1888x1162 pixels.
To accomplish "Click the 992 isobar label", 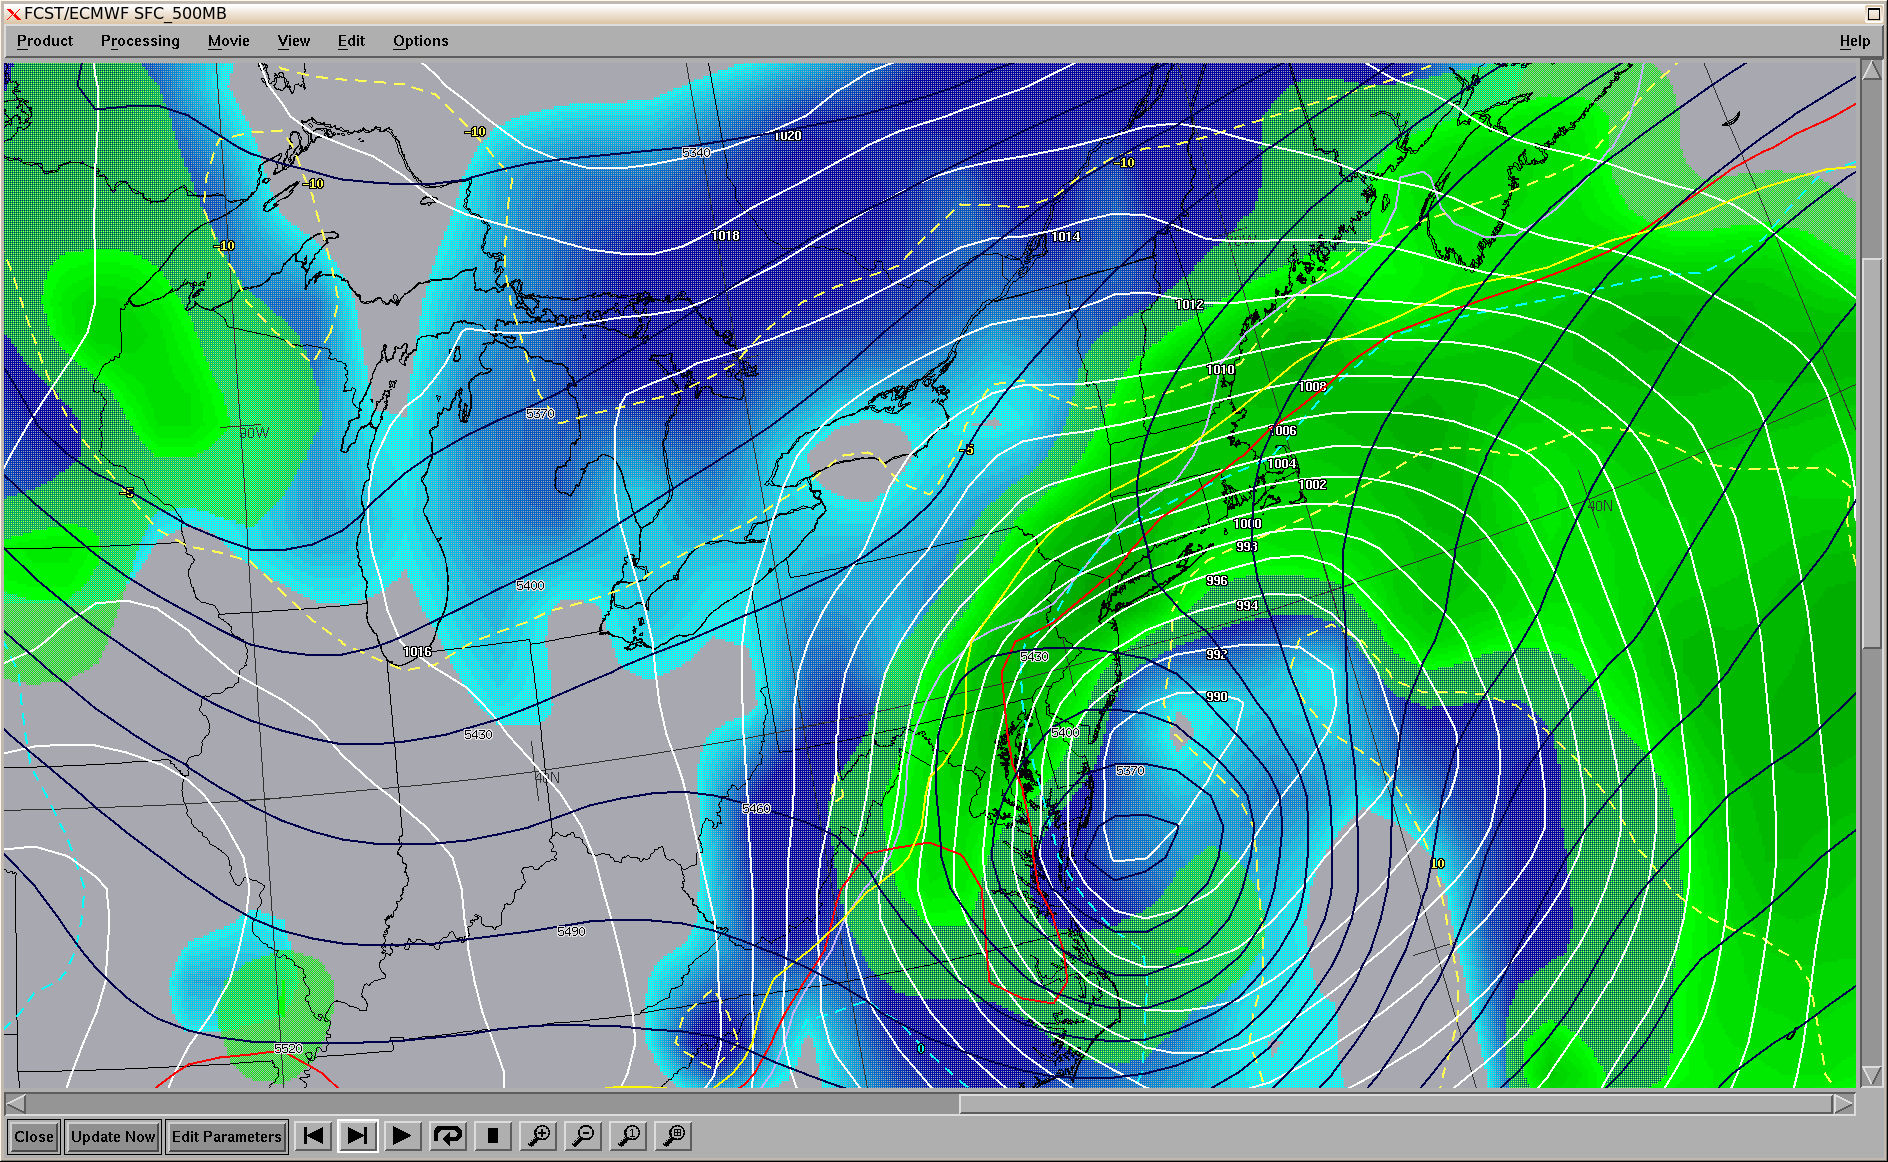I will (1216, 655).
